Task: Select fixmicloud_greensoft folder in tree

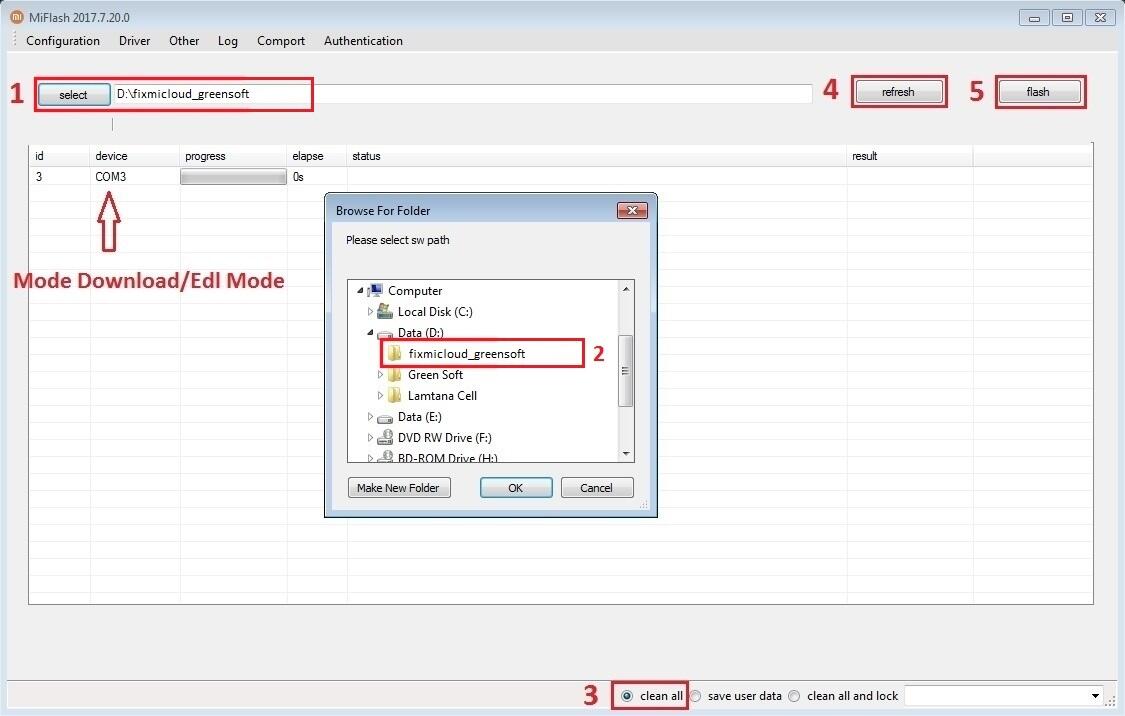Action: click(x=466, y=354)
